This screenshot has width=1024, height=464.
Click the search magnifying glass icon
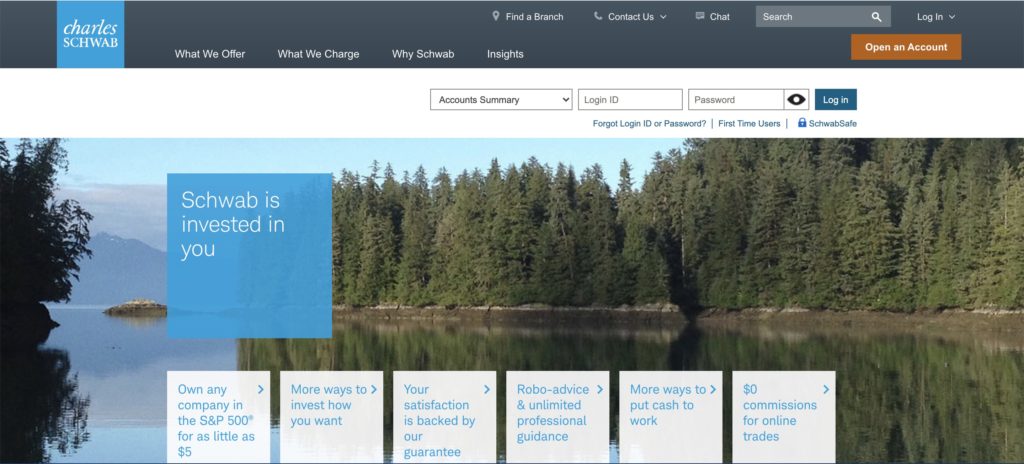click(x=876, y=17)
